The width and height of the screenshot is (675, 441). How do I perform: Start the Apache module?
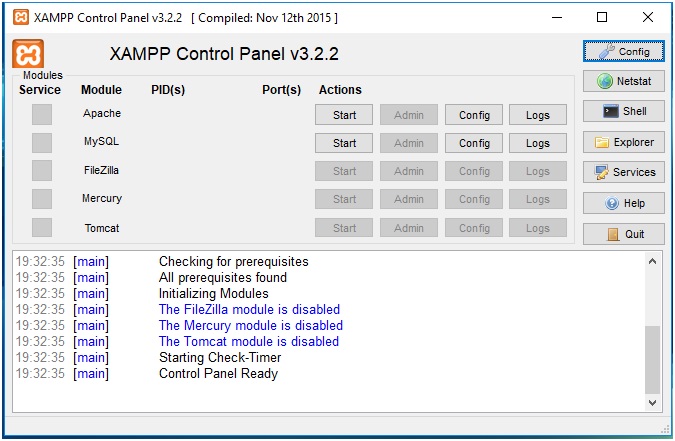[x=344, y=115]
